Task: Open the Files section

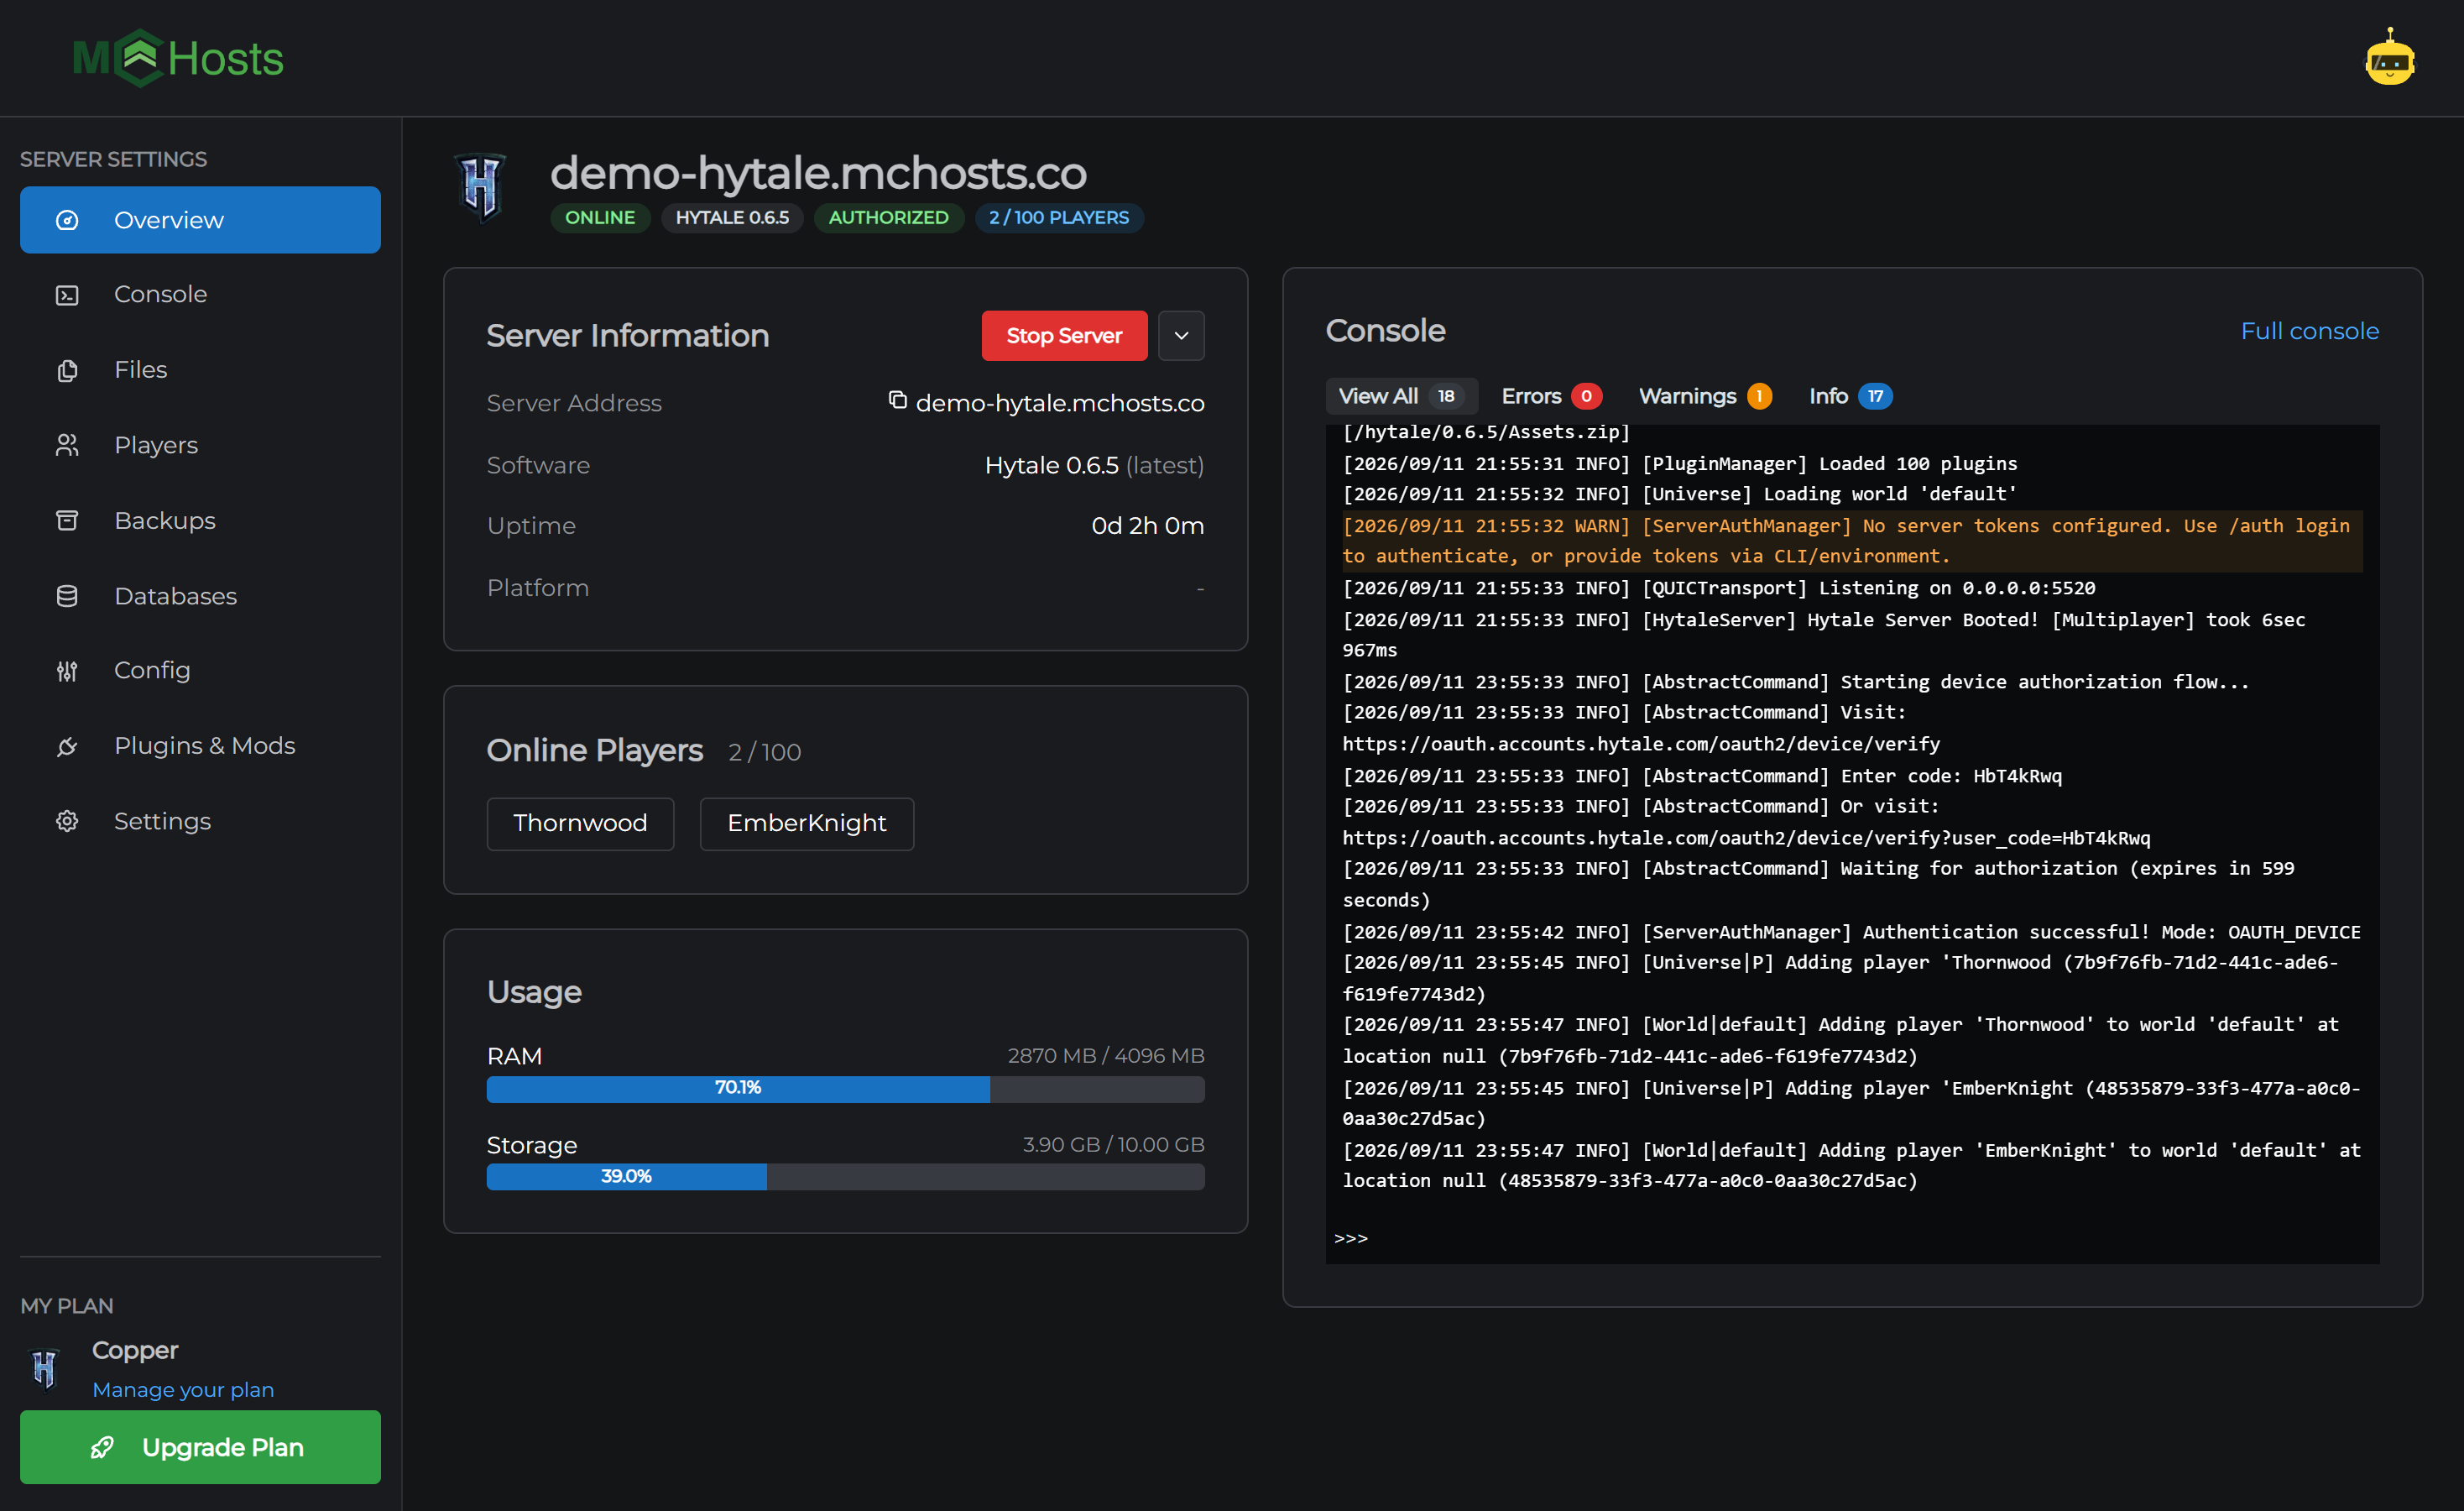Action: tap(200, 370)
